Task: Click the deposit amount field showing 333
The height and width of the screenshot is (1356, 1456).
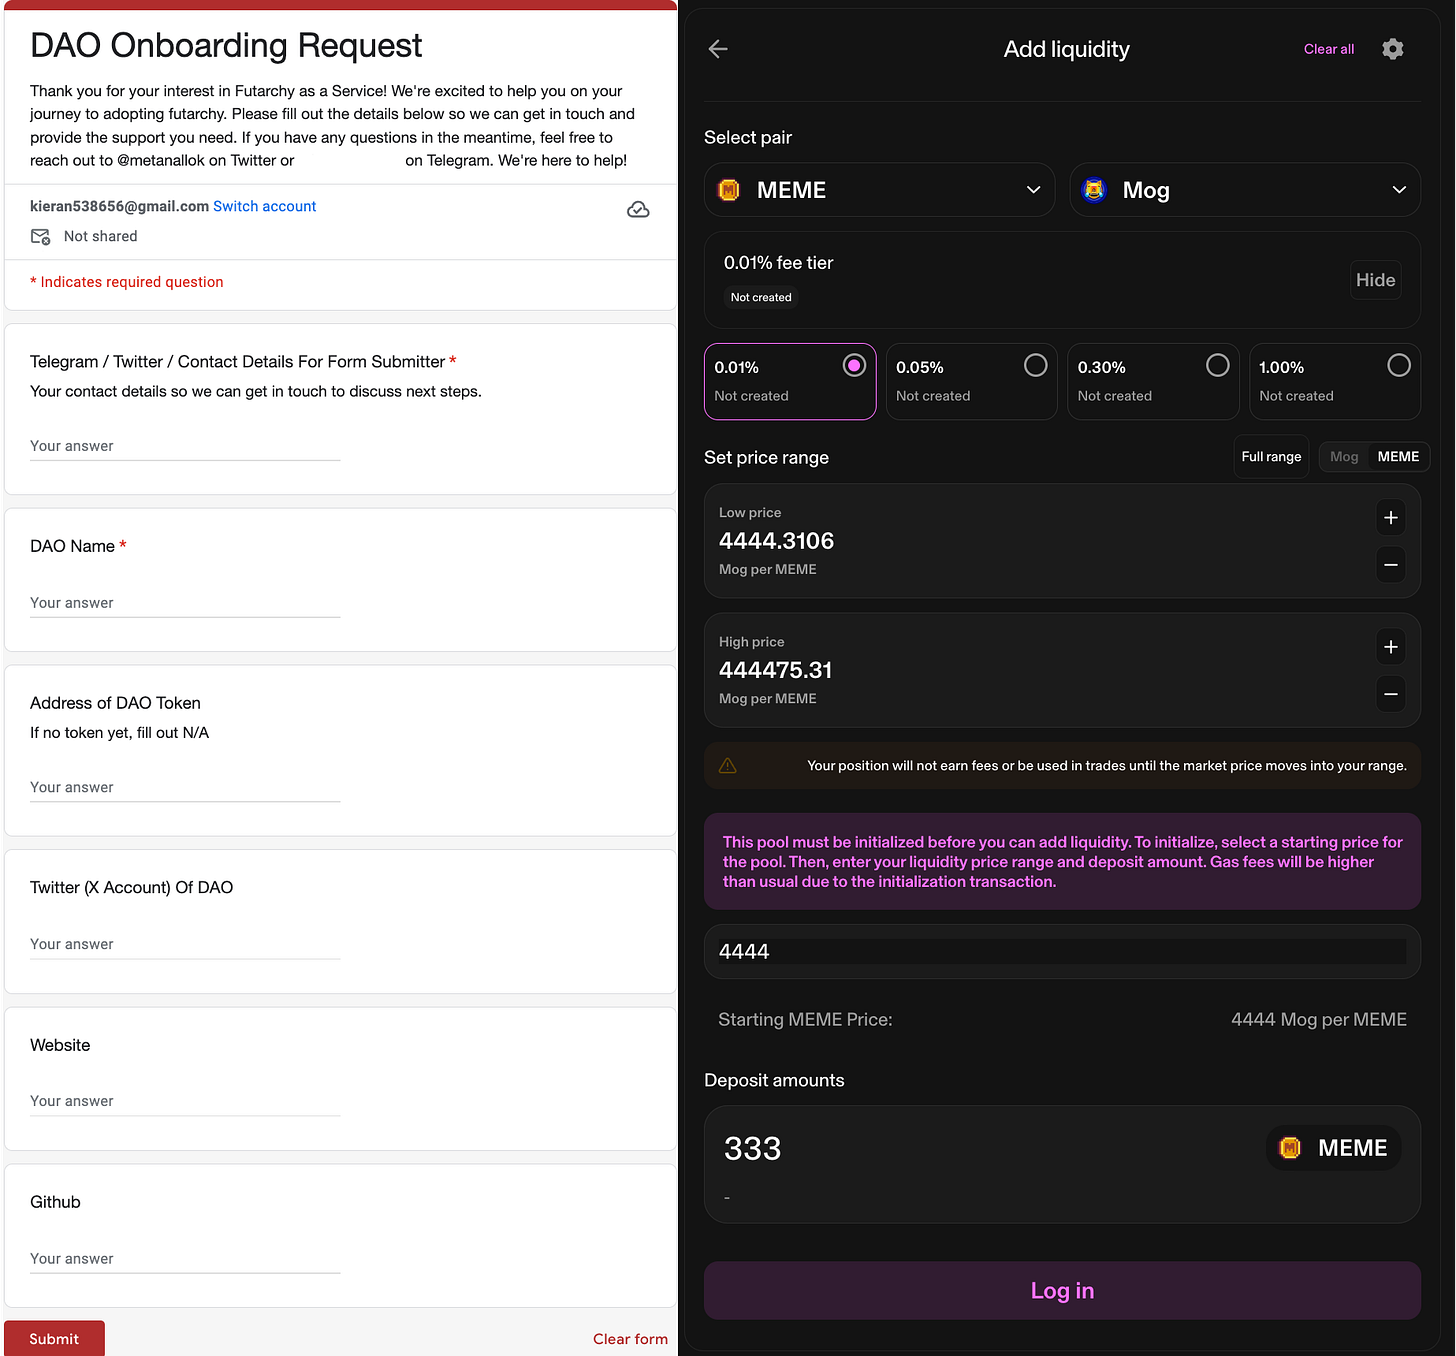Action: 752,1148
